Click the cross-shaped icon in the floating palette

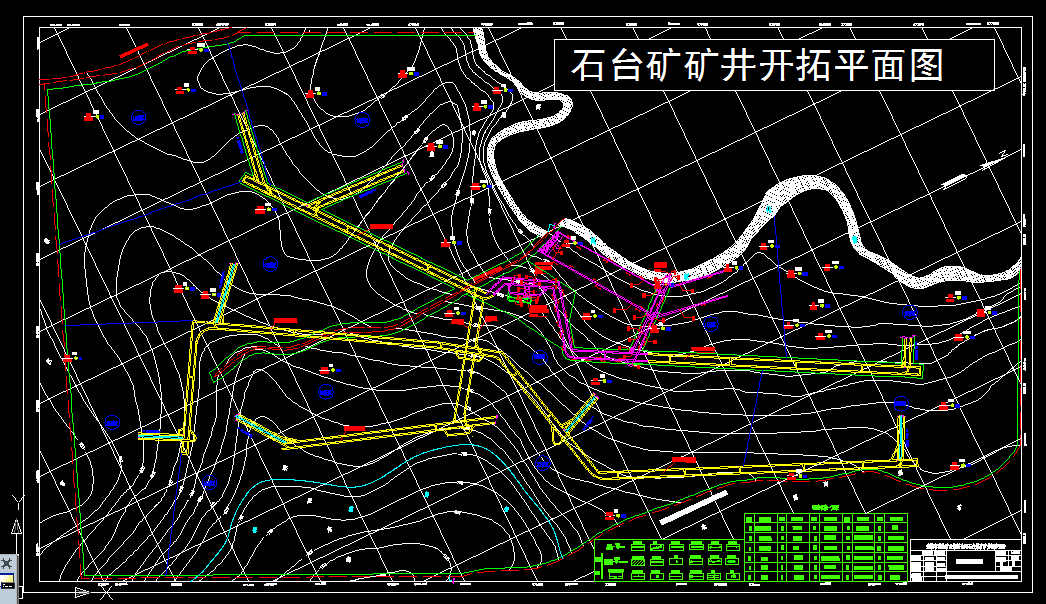click(7, 563)
